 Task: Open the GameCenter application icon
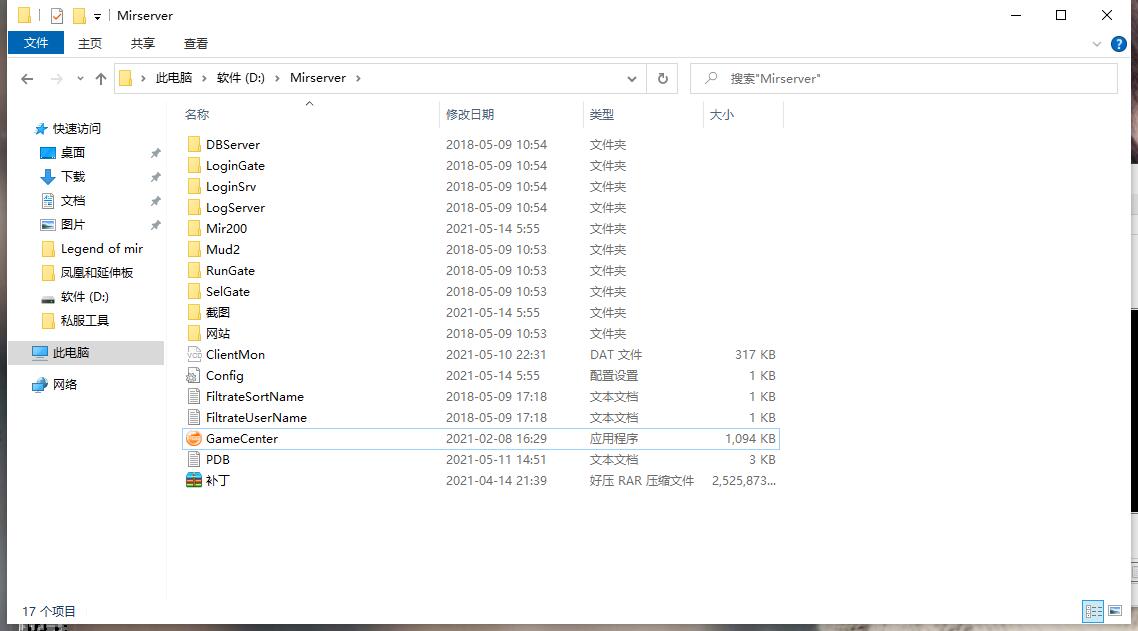(194, 439)
